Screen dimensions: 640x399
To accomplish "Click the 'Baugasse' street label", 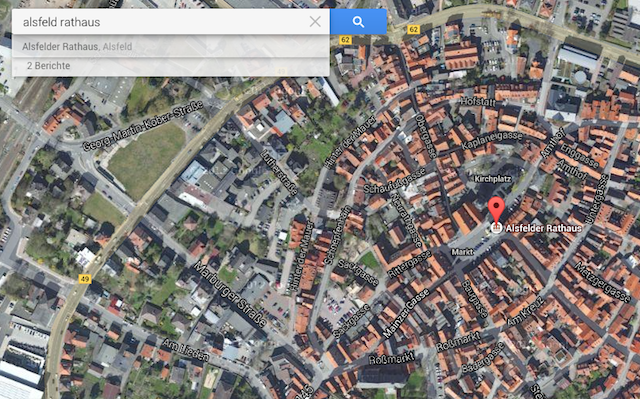I will [474, 299].
